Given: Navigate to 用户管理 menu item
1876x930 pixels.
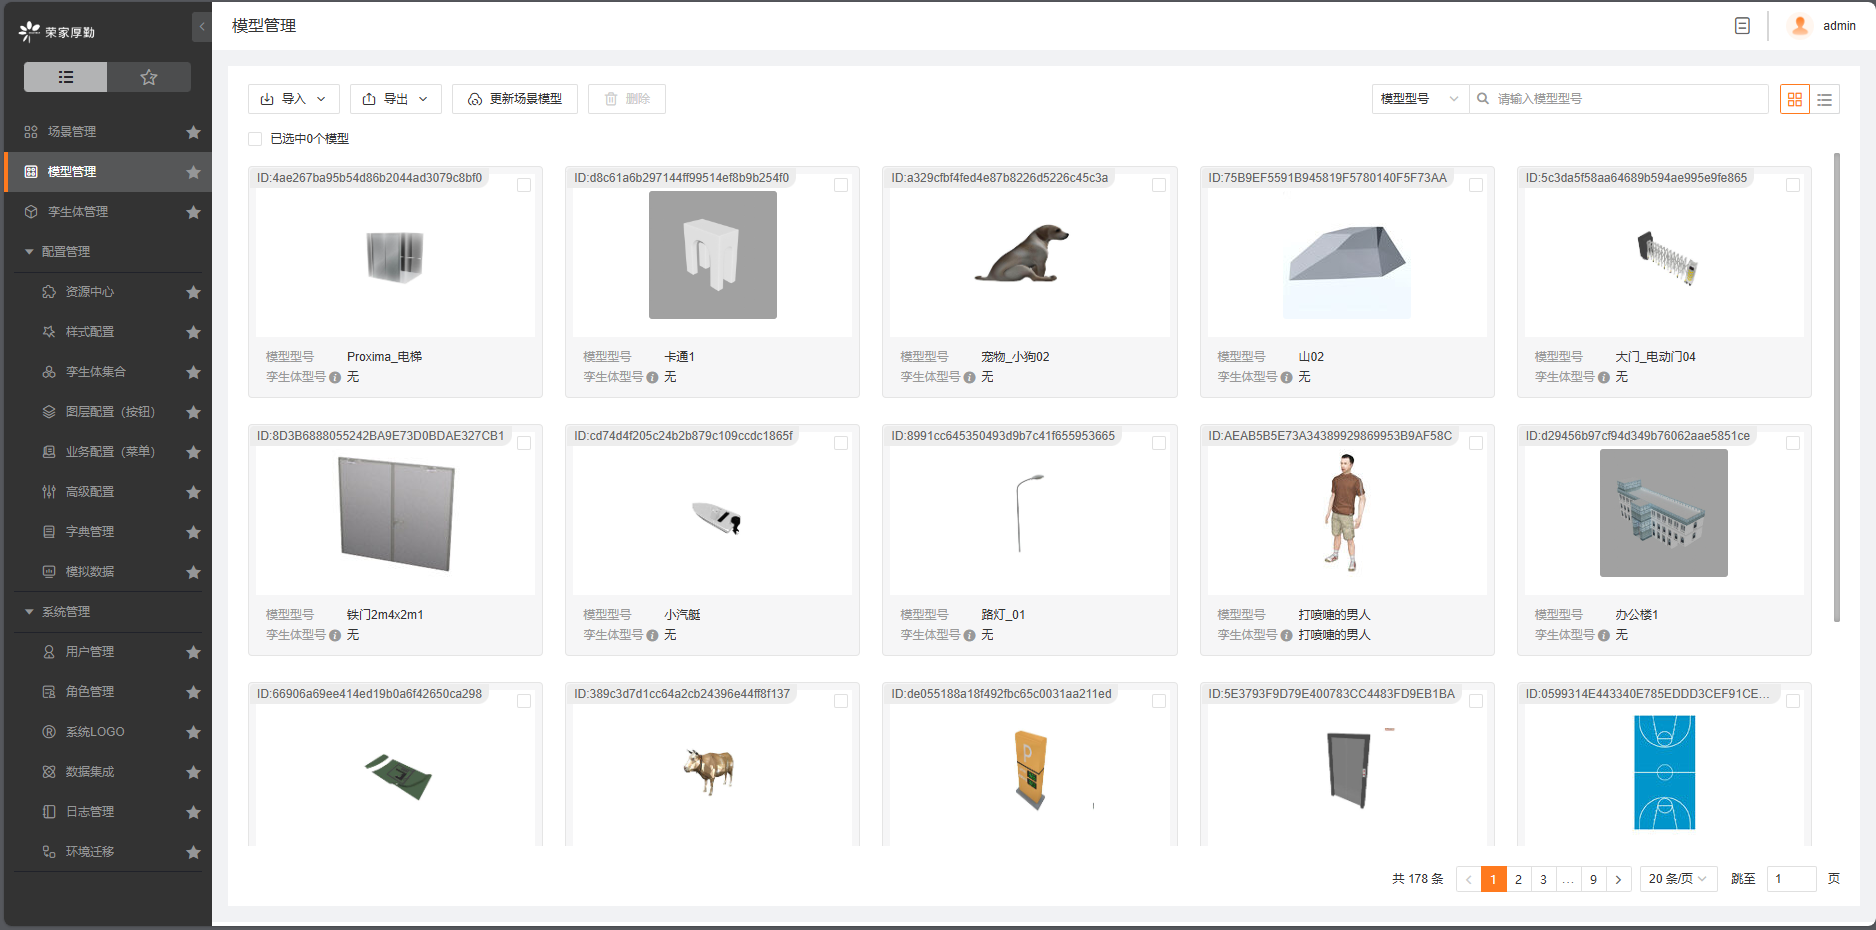Looking at the screenshot, I should (90, 652).
